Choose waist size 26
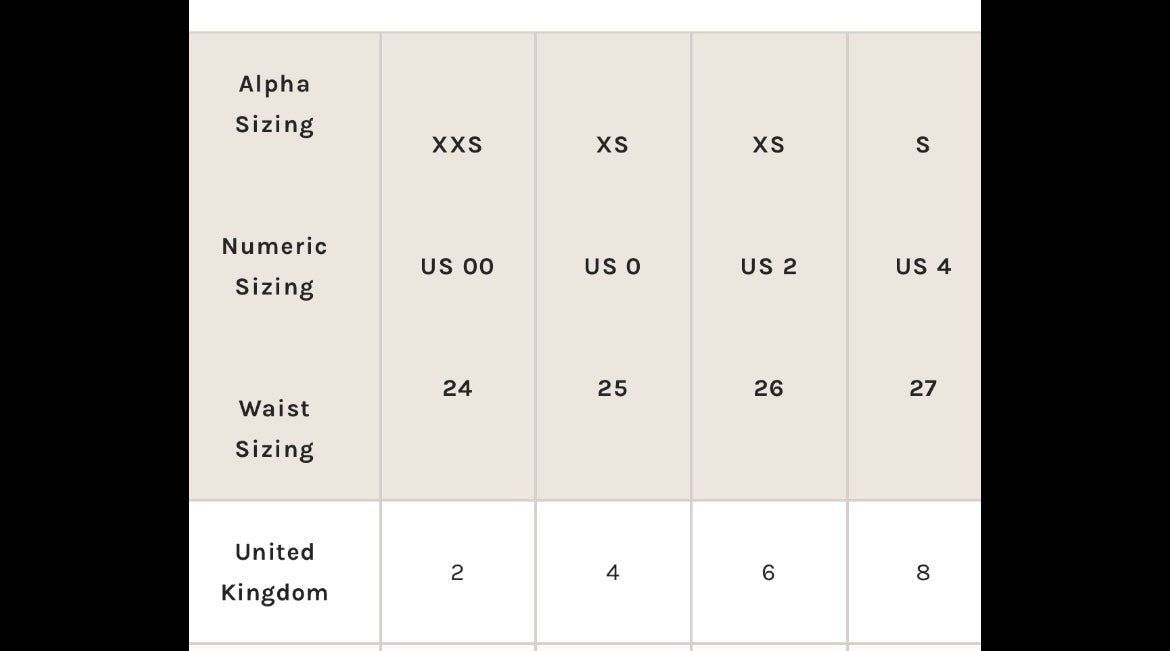This screenshot has height=651, width=1170. (768, 388)
